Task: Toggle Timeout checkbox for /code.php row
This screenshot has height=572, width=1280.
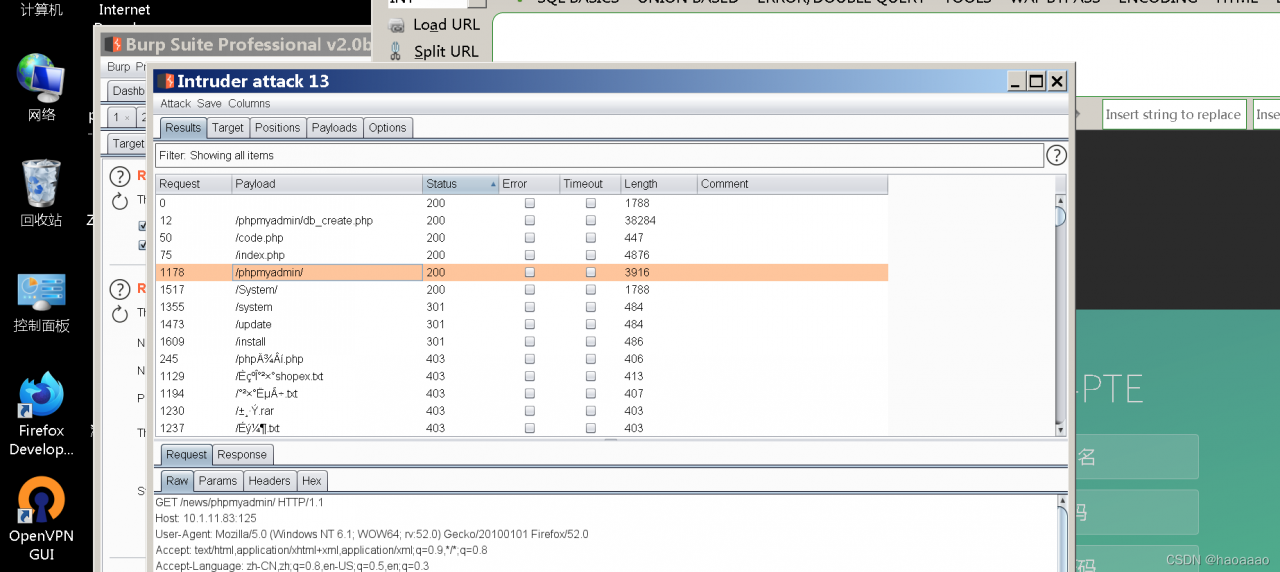Action: [x=591, y=238]
